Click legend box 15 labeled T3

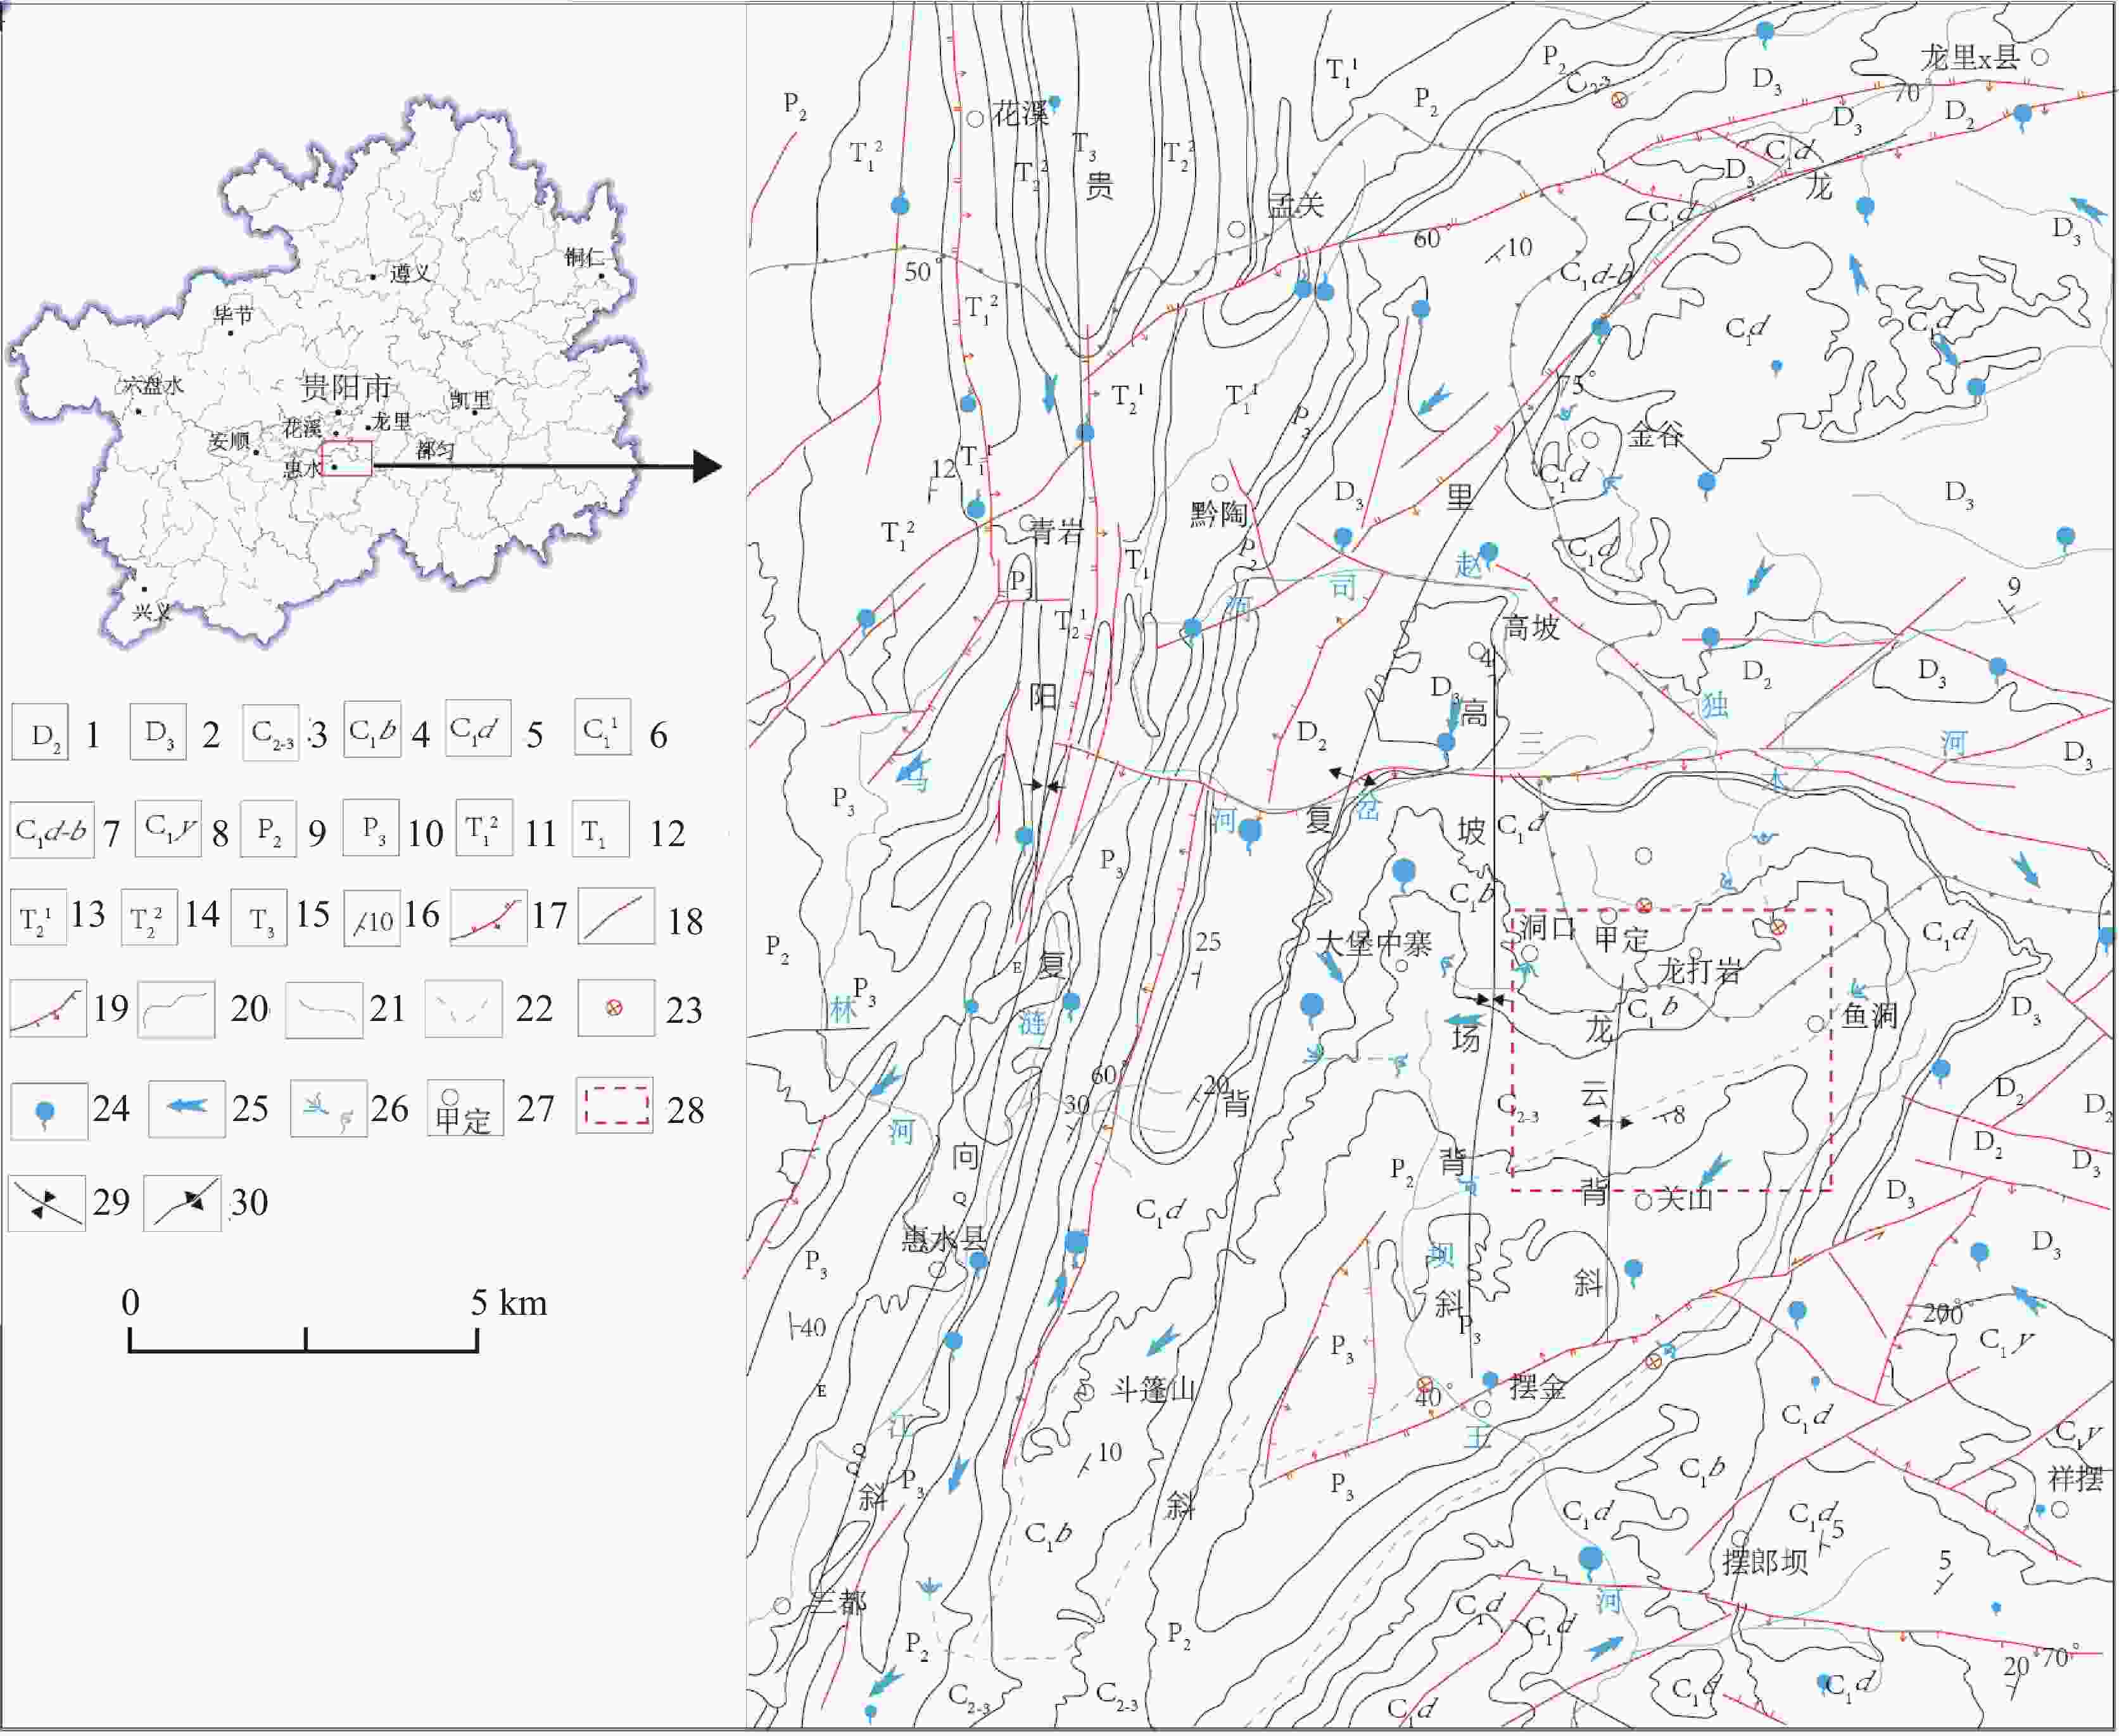pos(259,918)
